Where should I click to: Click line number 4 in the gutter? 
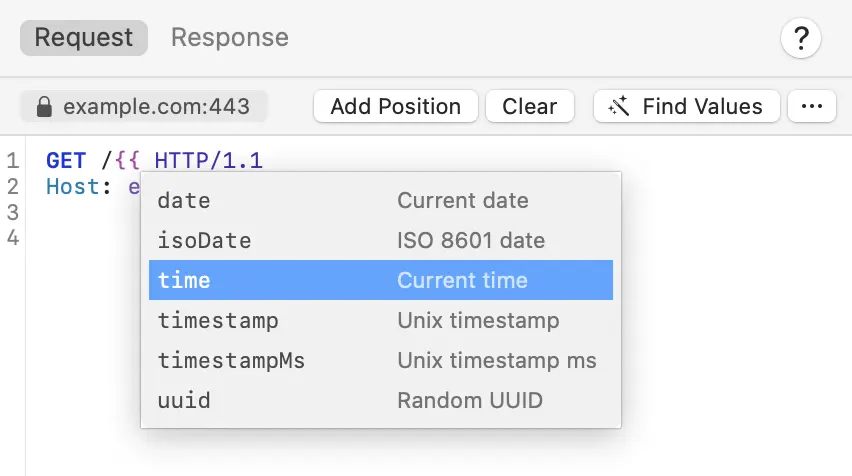[12, 238]
